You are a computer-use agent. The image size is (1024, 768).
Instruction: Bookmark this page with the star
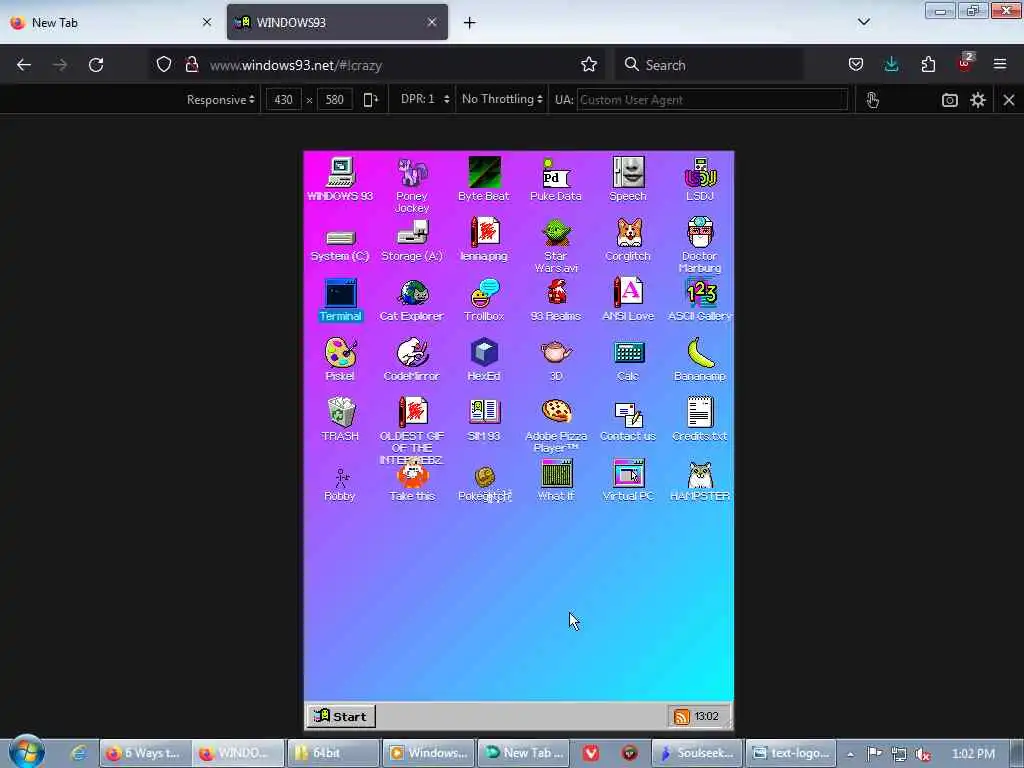[589, 65]
